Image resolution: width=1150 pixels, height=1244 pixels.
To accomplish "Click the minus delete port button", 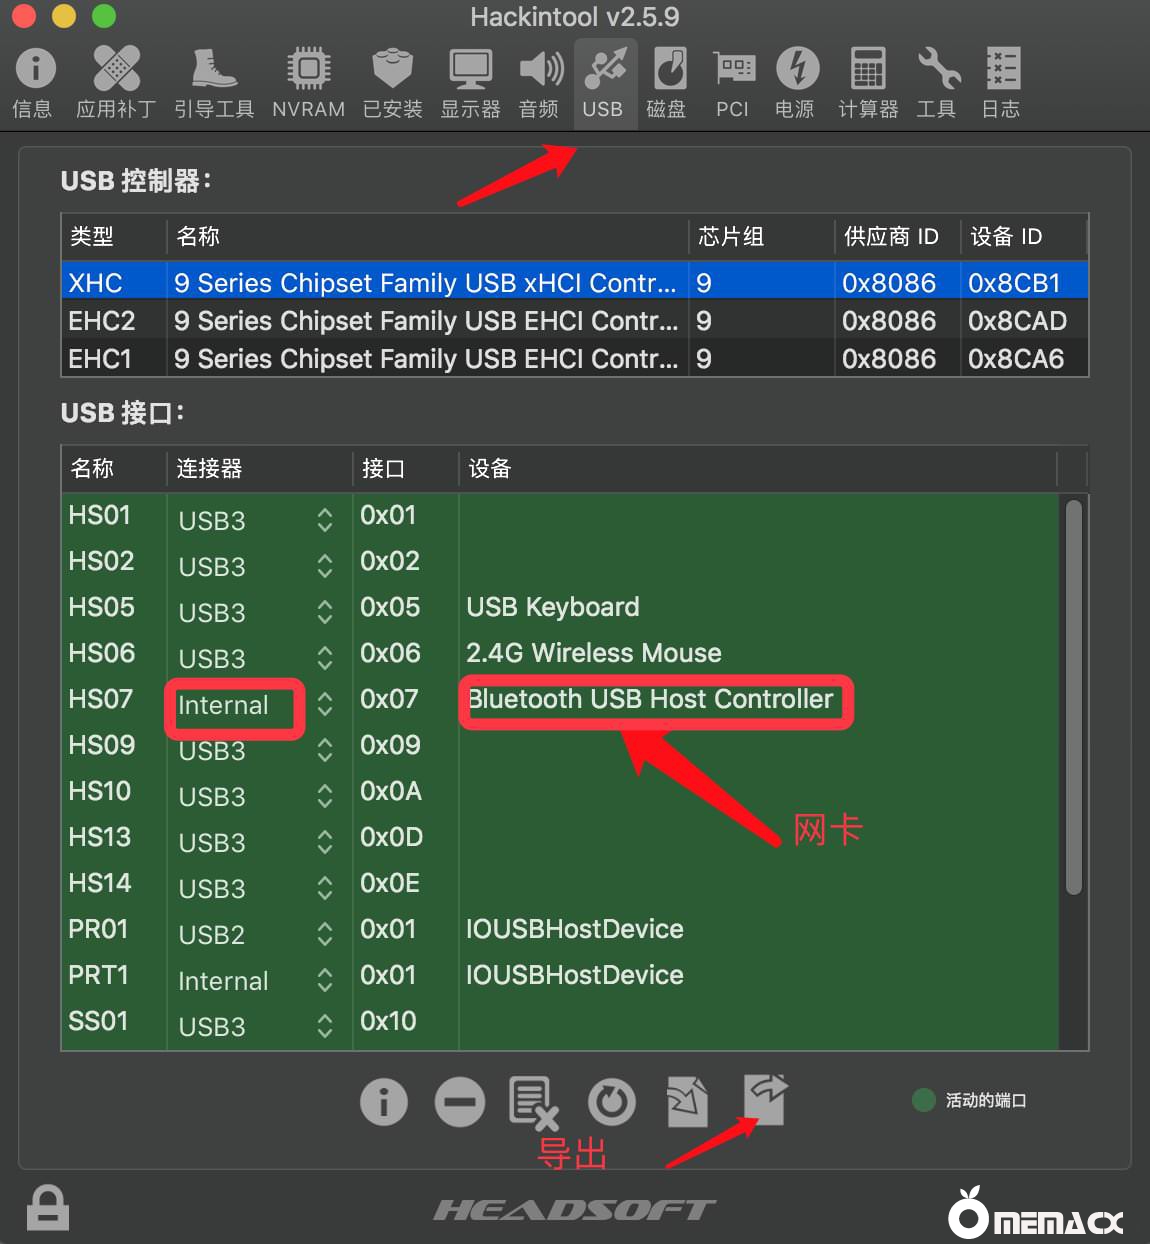I will coord(460,1102).
